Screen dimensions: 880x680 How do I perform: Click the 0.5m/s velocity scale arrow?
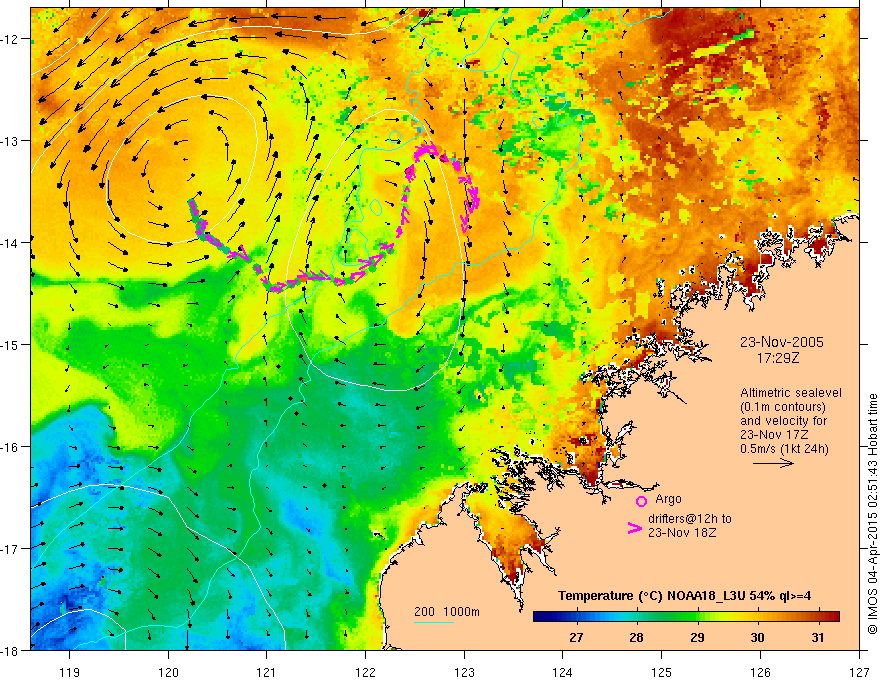click(x=773, y=463)
